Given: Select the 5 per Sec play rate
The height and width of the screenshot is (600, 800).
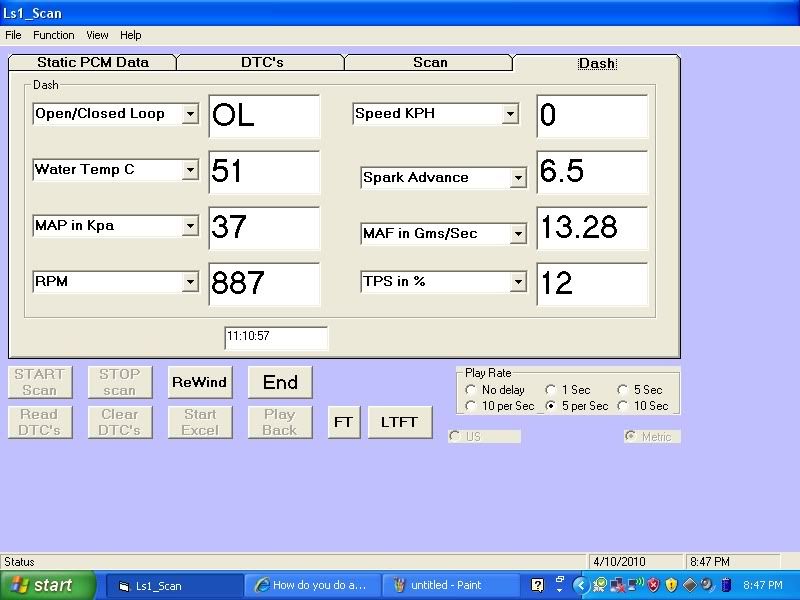Looking at the screenshot, I should tap(551, 406).
